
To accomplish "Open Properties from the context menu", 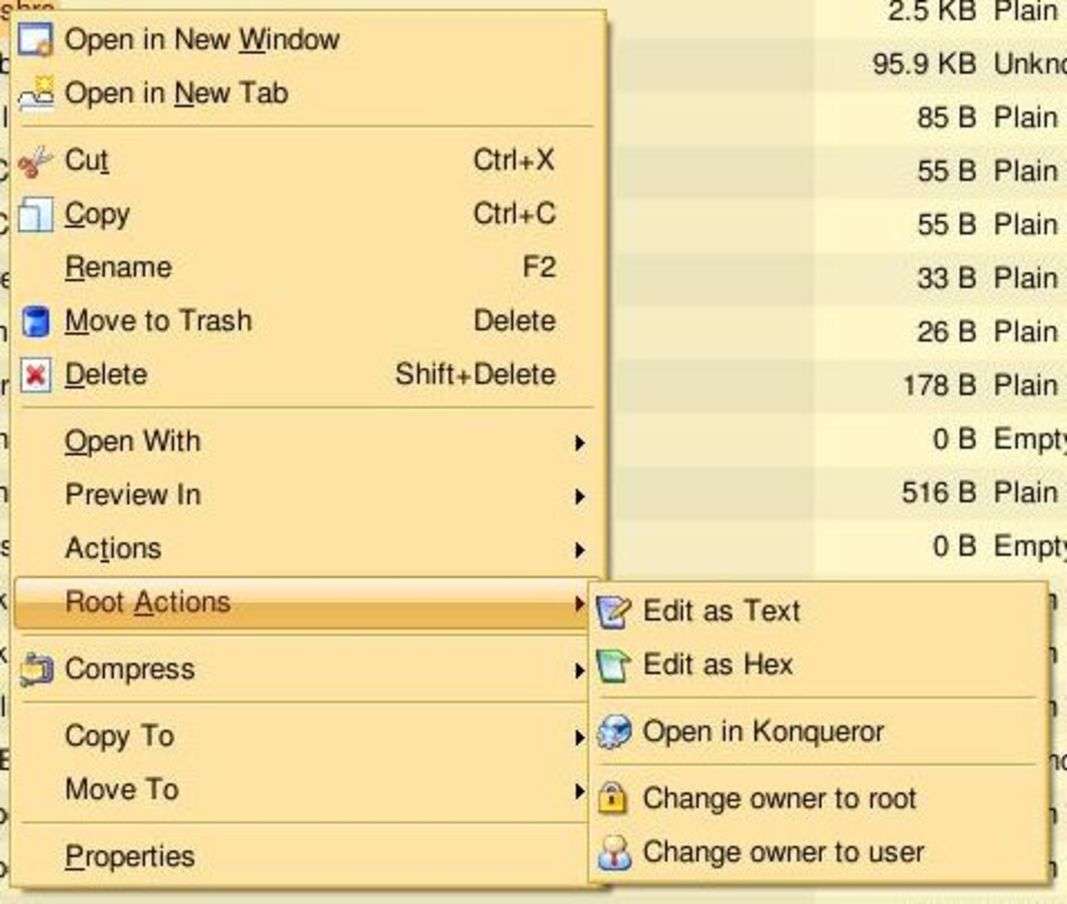I will [x=129, y=857].
